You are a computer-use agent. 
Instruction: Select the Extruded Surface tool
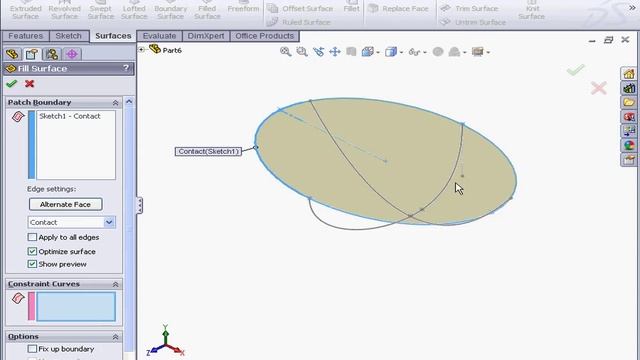click(25, 11)
